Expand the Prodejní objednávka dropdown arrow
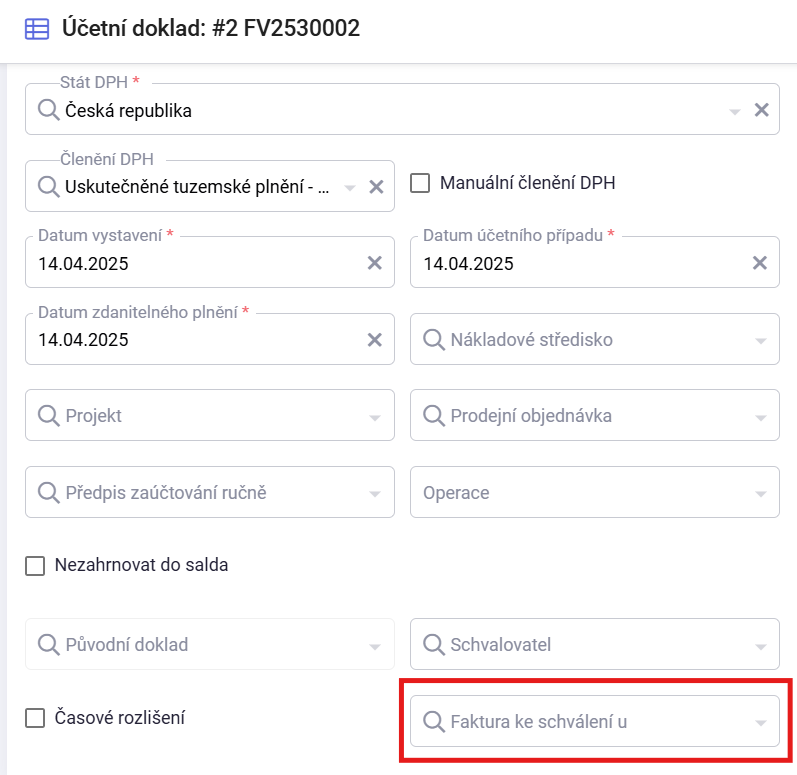Viewport: 797px width, 775px height. [760, 418]
